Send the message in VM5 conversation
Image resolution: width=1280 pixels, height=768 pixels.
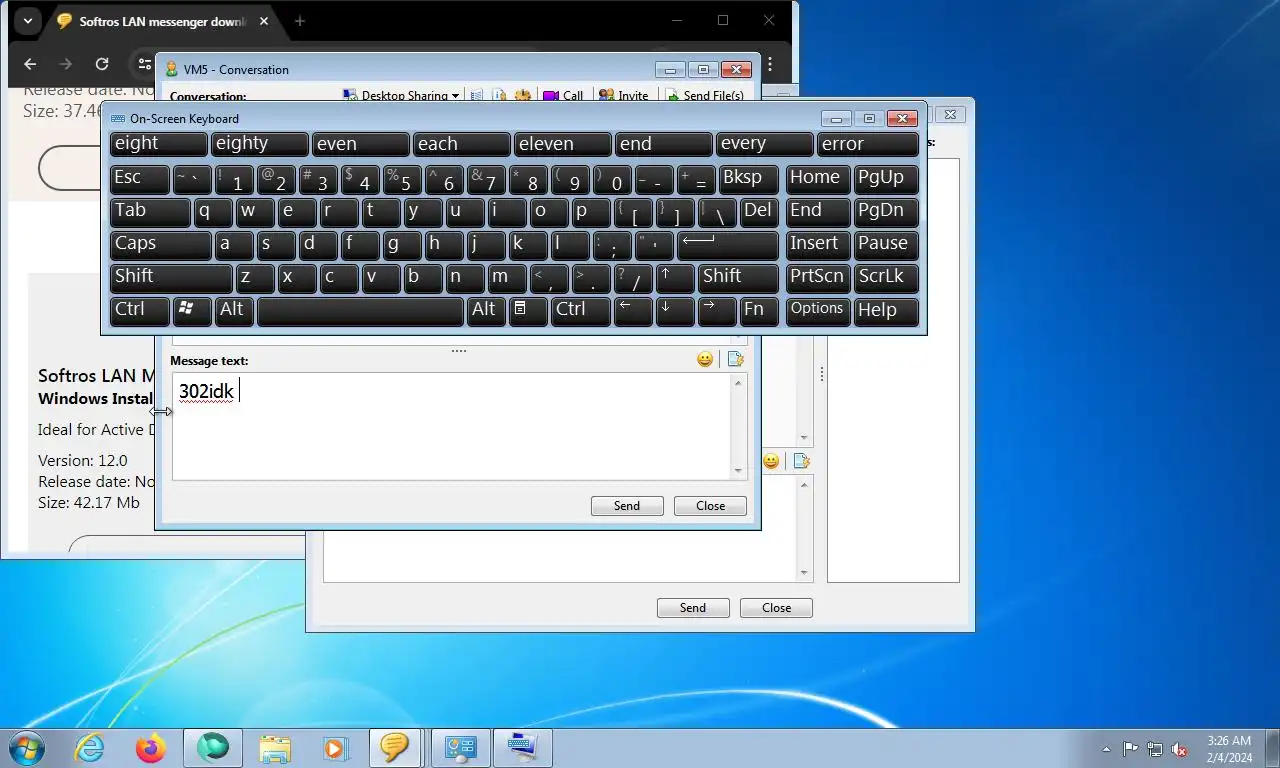click(627, 506)
